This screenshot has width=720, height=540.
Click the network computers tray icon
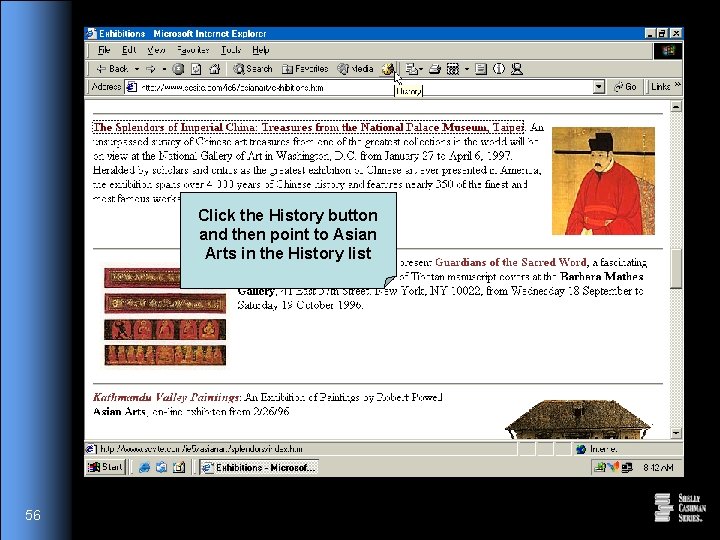click(627, 467)
